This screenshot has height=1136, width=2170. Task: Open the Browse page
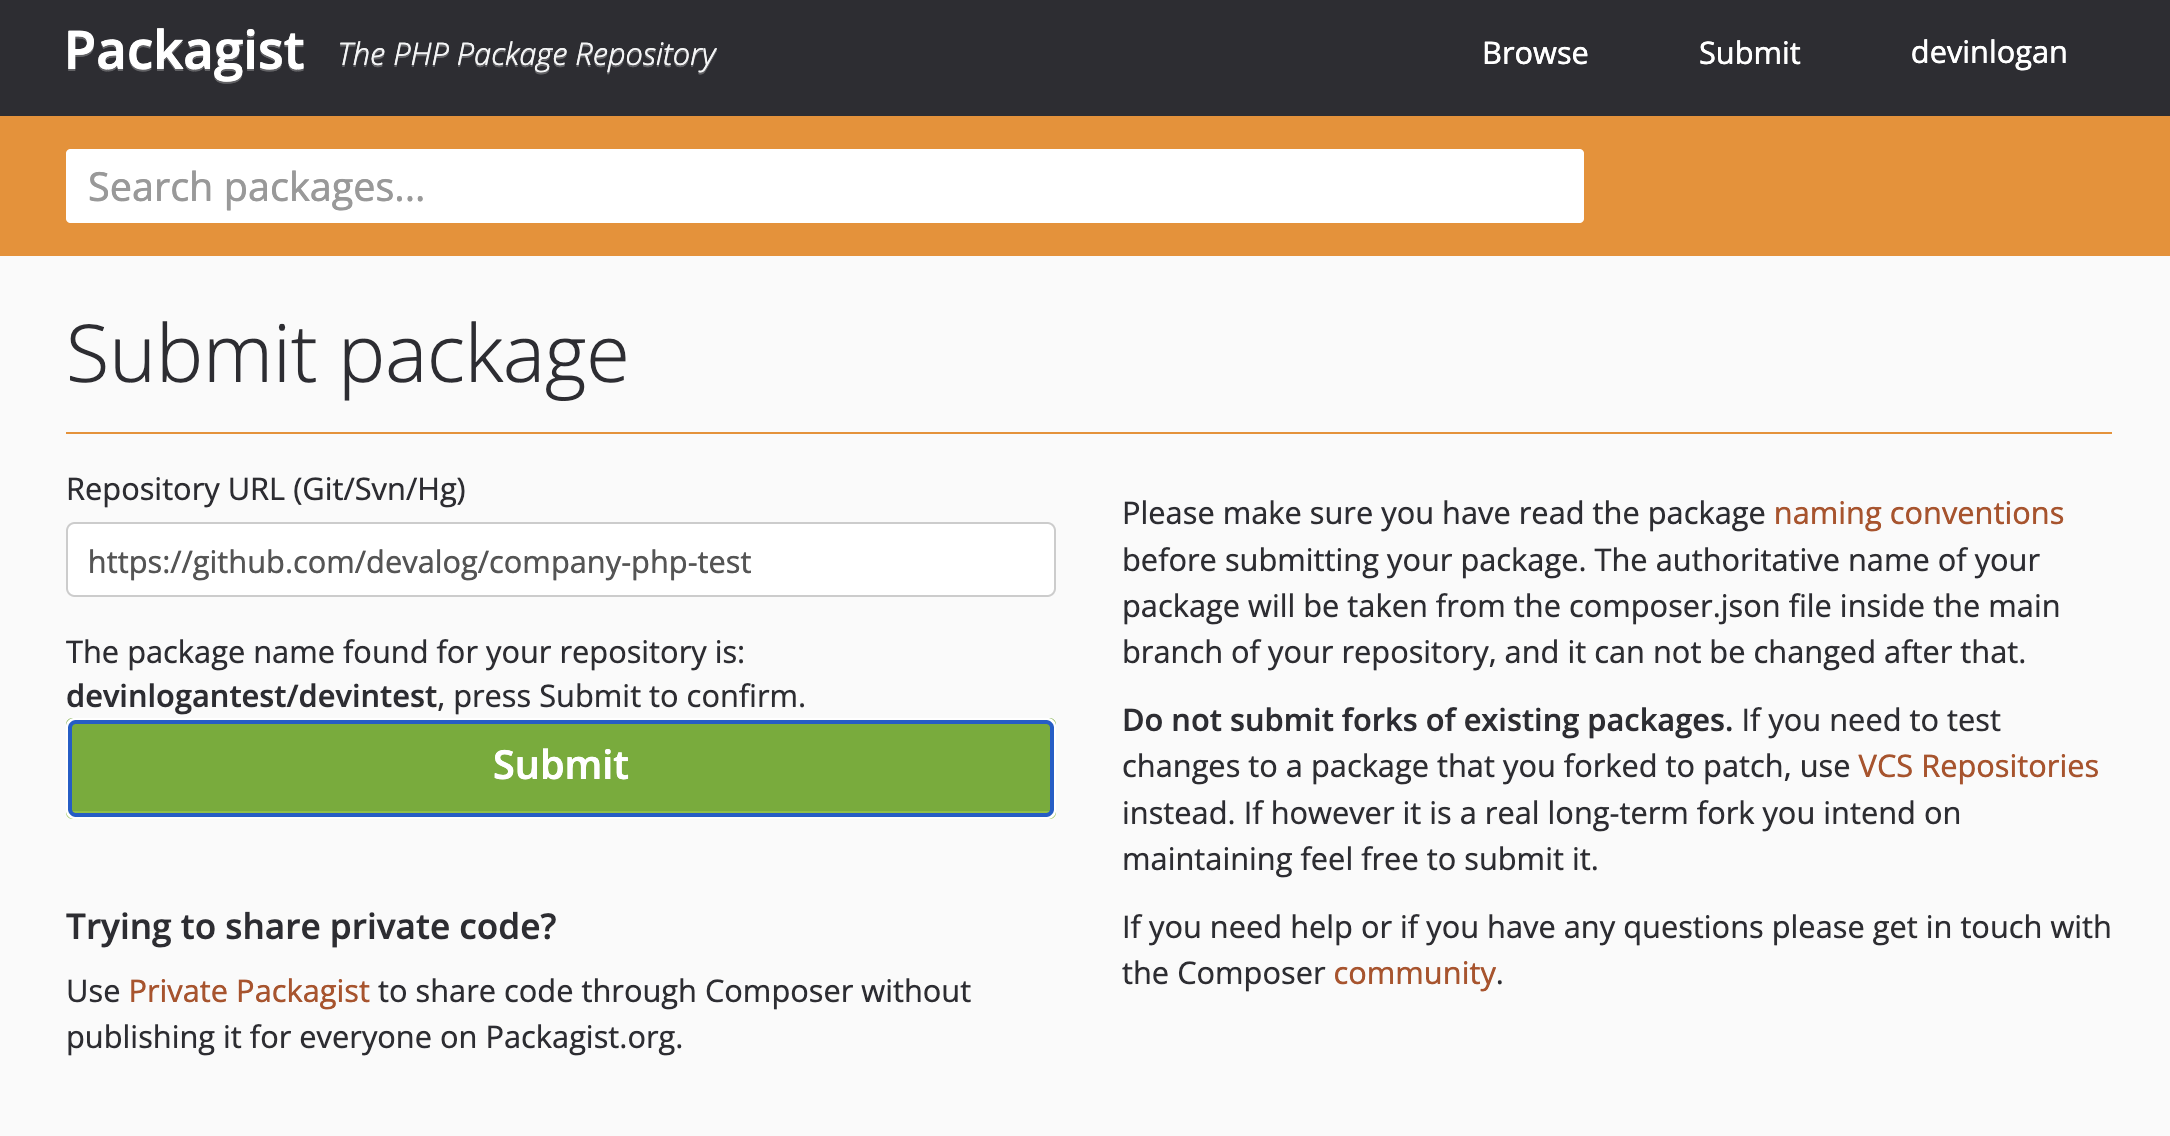tap(1535, 53)
